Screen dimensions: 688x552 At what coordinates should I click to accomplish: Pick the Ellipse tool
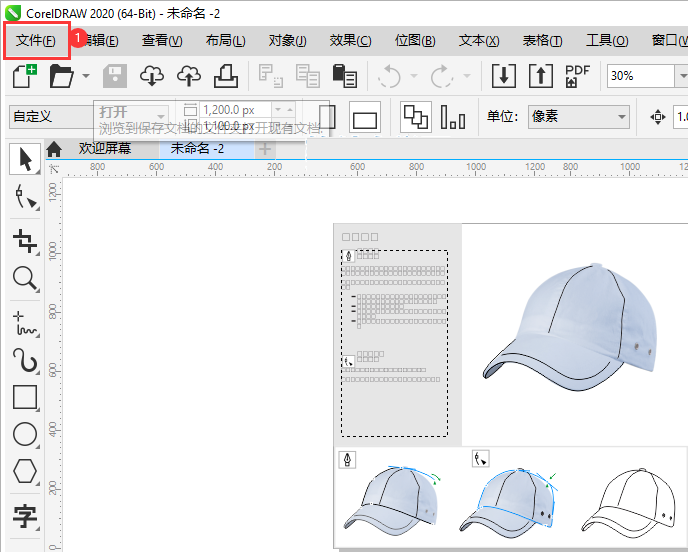tap(25, 434)
